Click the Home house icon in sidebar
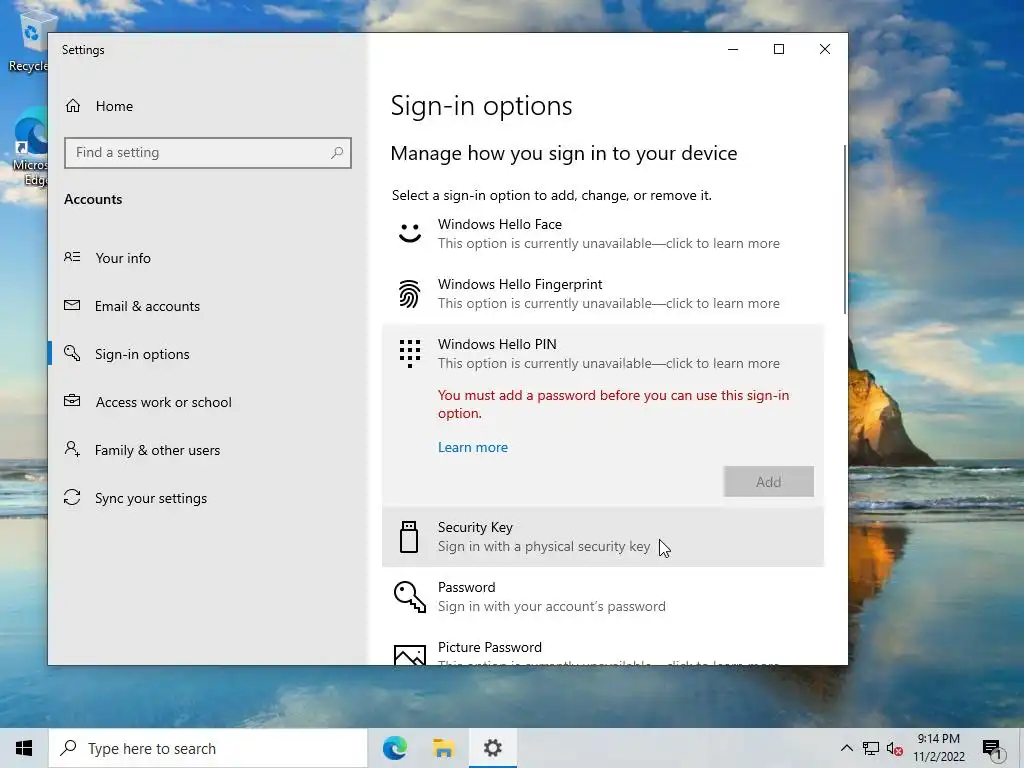 click(x=72, y=106)
